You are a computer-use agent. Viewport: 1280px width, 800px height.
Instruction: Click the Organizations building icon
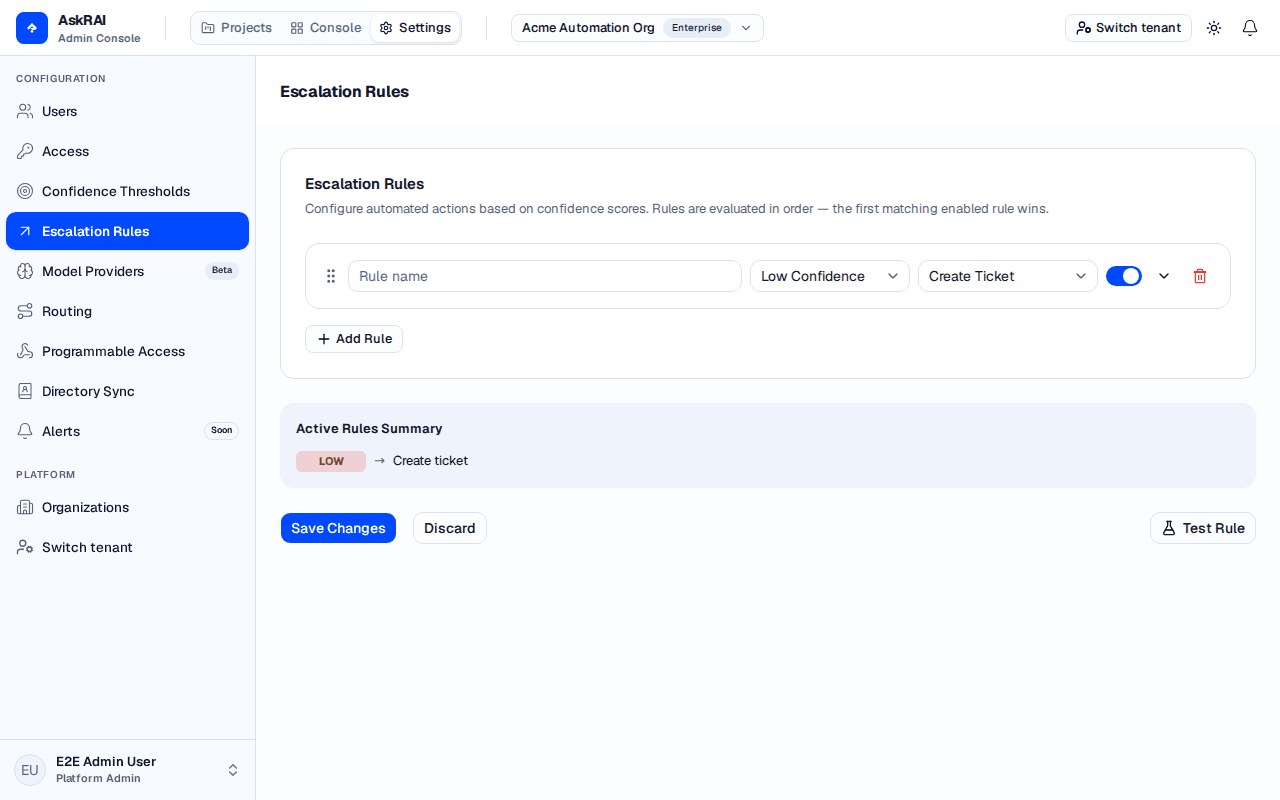click(25, 507)
